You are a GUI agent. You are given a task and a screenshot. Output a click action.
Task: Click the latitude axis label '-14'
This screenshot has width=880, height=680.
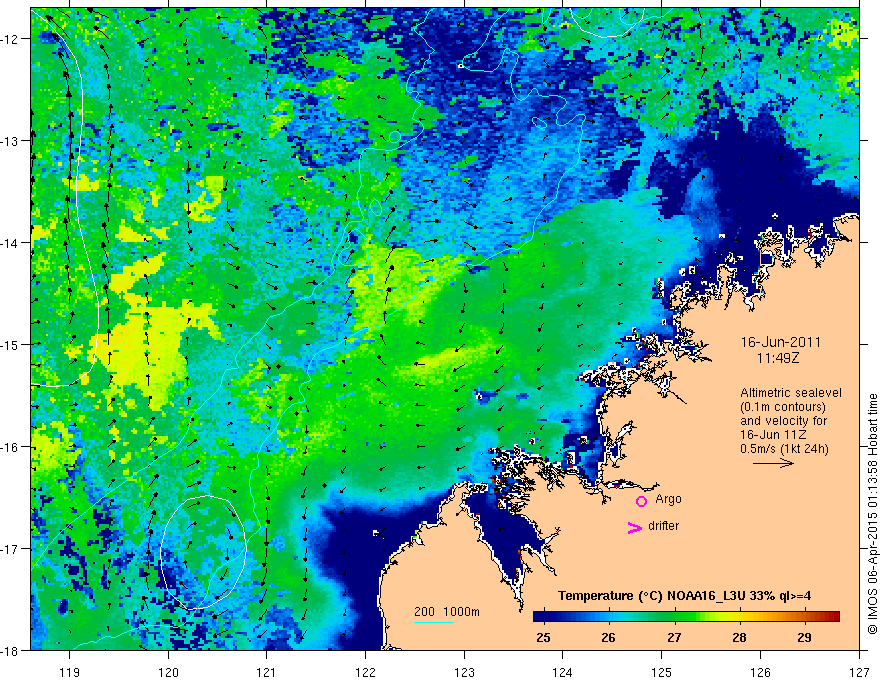click(x=11, y=243)
